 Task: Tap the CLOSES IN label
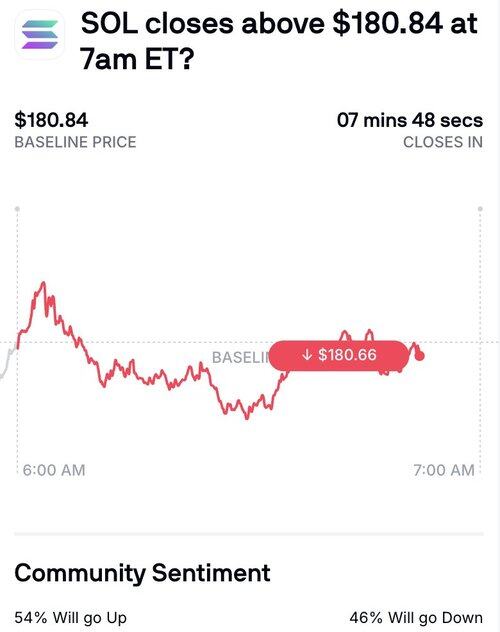click(x=443, y=142)
